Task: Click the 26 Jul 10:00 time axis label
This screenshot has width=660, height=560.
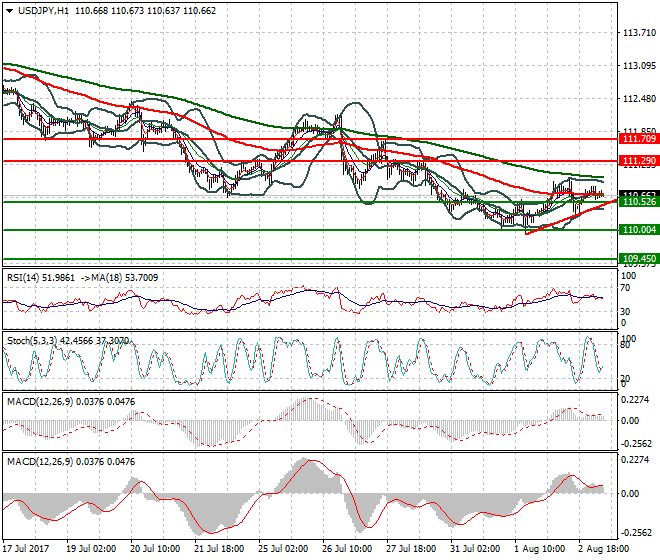Action: [x=347, y=549]
